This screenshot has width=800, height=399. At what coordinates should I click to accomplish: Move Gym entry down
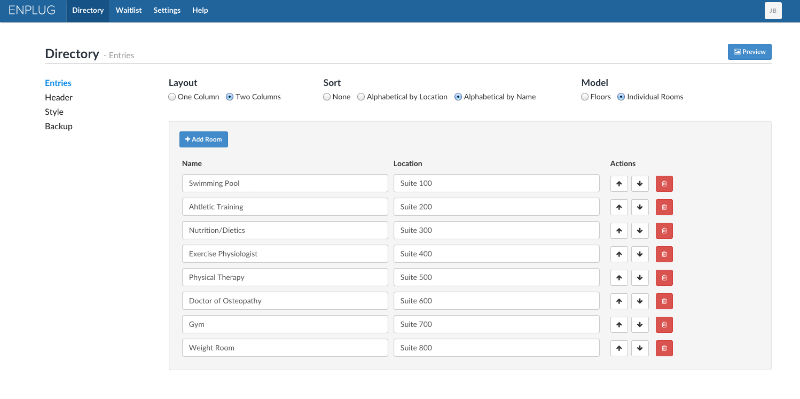tap(640, 325)
